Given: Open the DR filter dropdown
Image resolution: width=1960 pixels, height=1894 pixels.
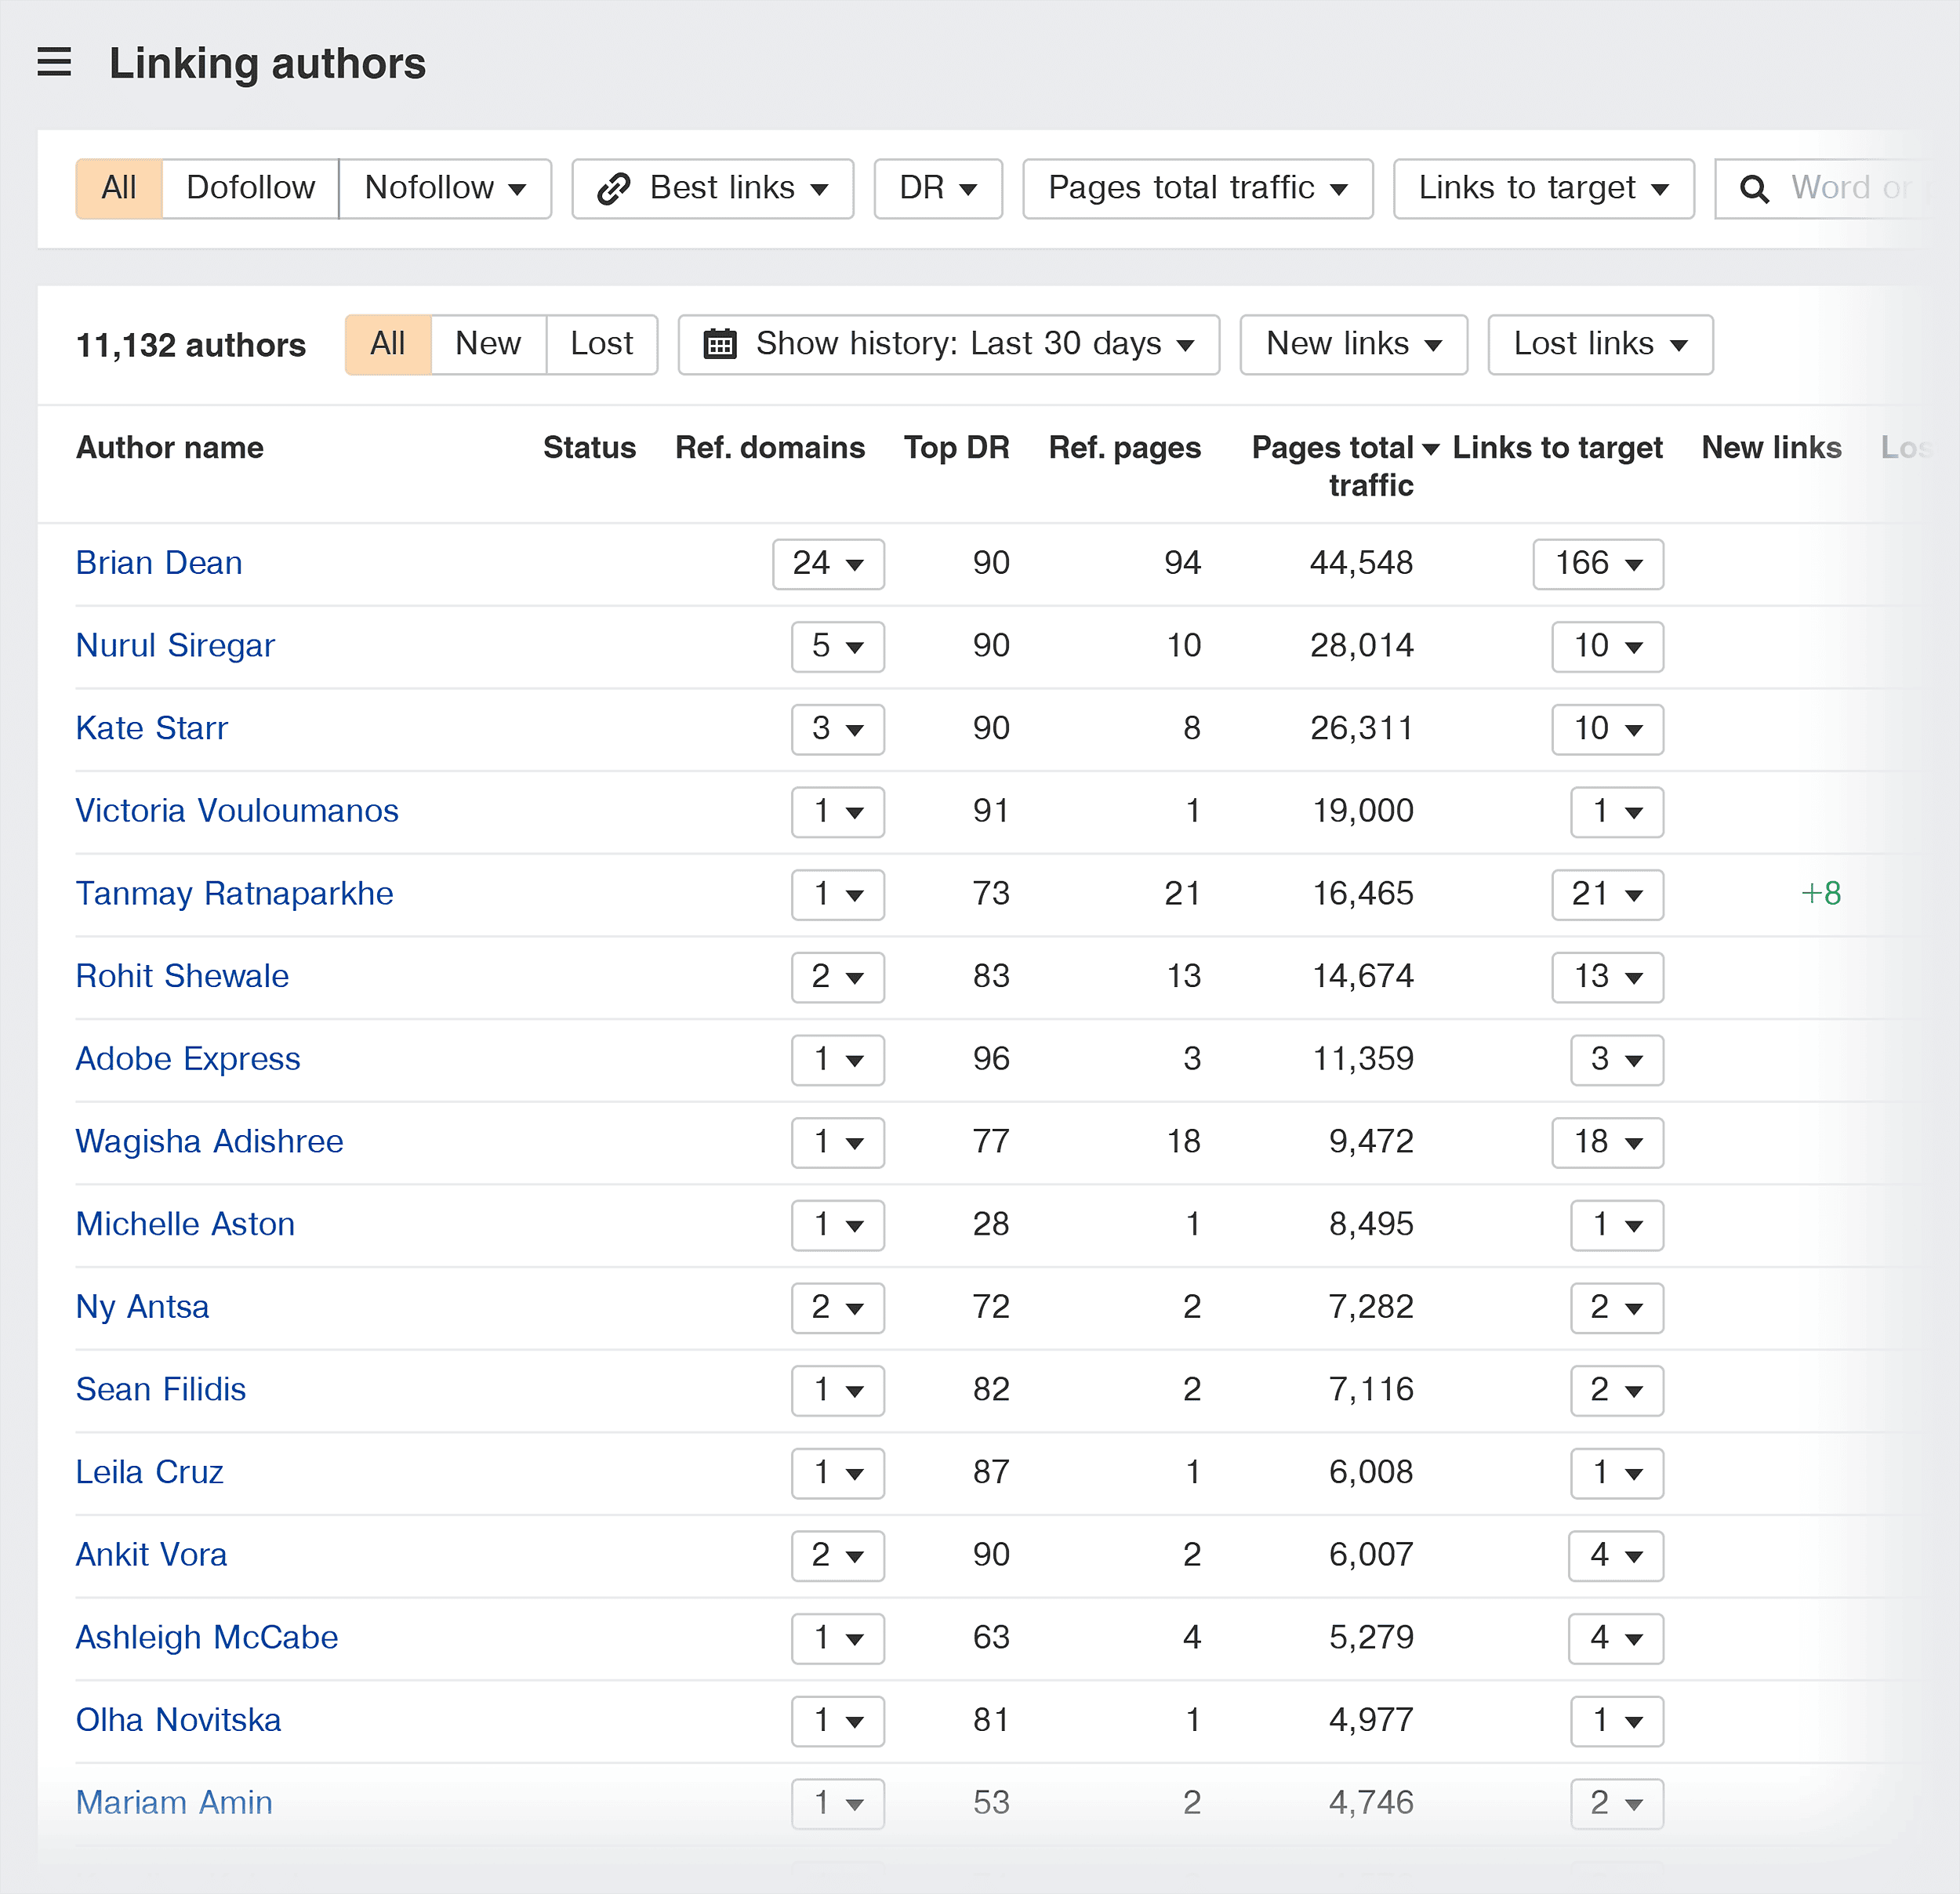Looking at the screenshot, I should (937, 188).
